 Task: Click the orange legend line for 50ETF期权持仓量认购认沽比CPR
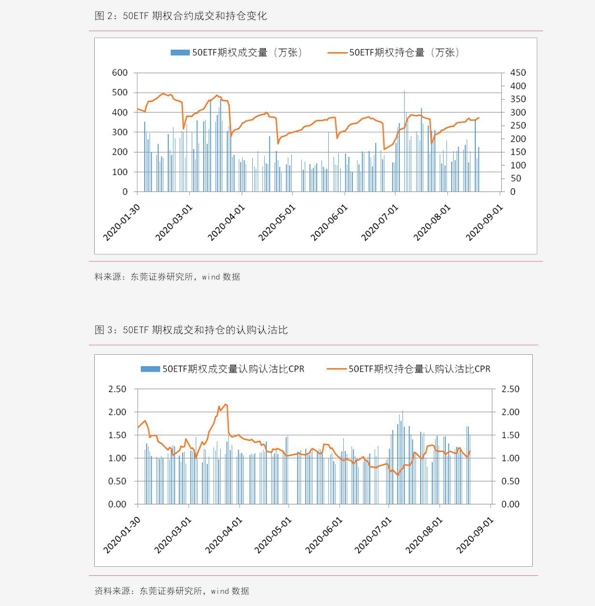[337, 369]
